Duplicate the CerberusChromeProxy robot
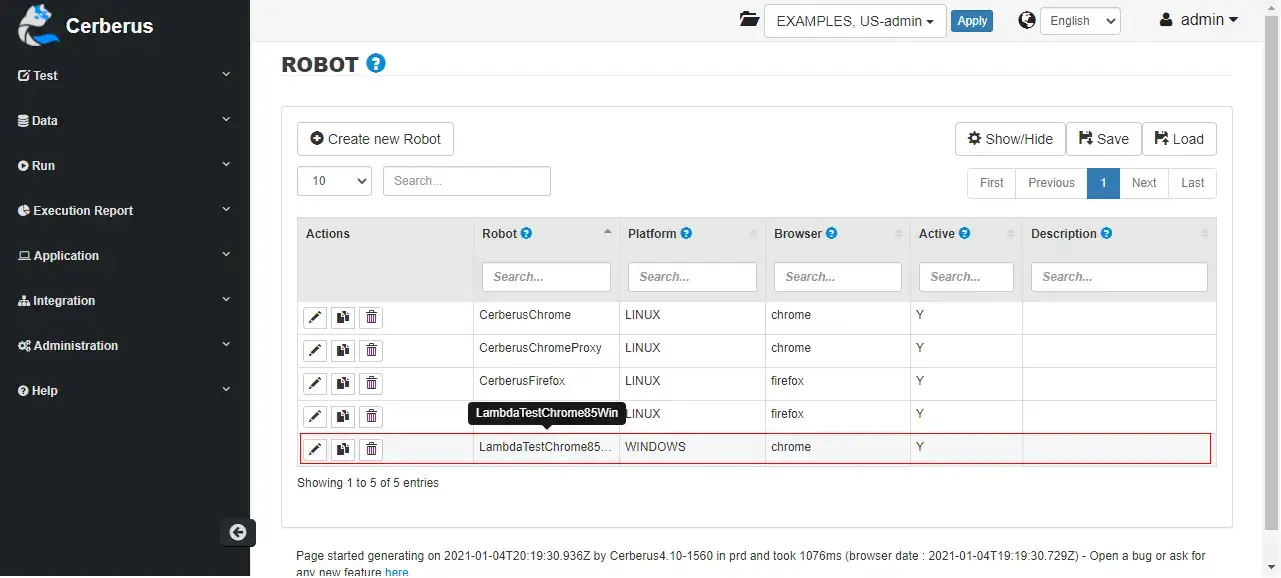Viewport: 1281px width, 578px height. click(x=343, y=350)
